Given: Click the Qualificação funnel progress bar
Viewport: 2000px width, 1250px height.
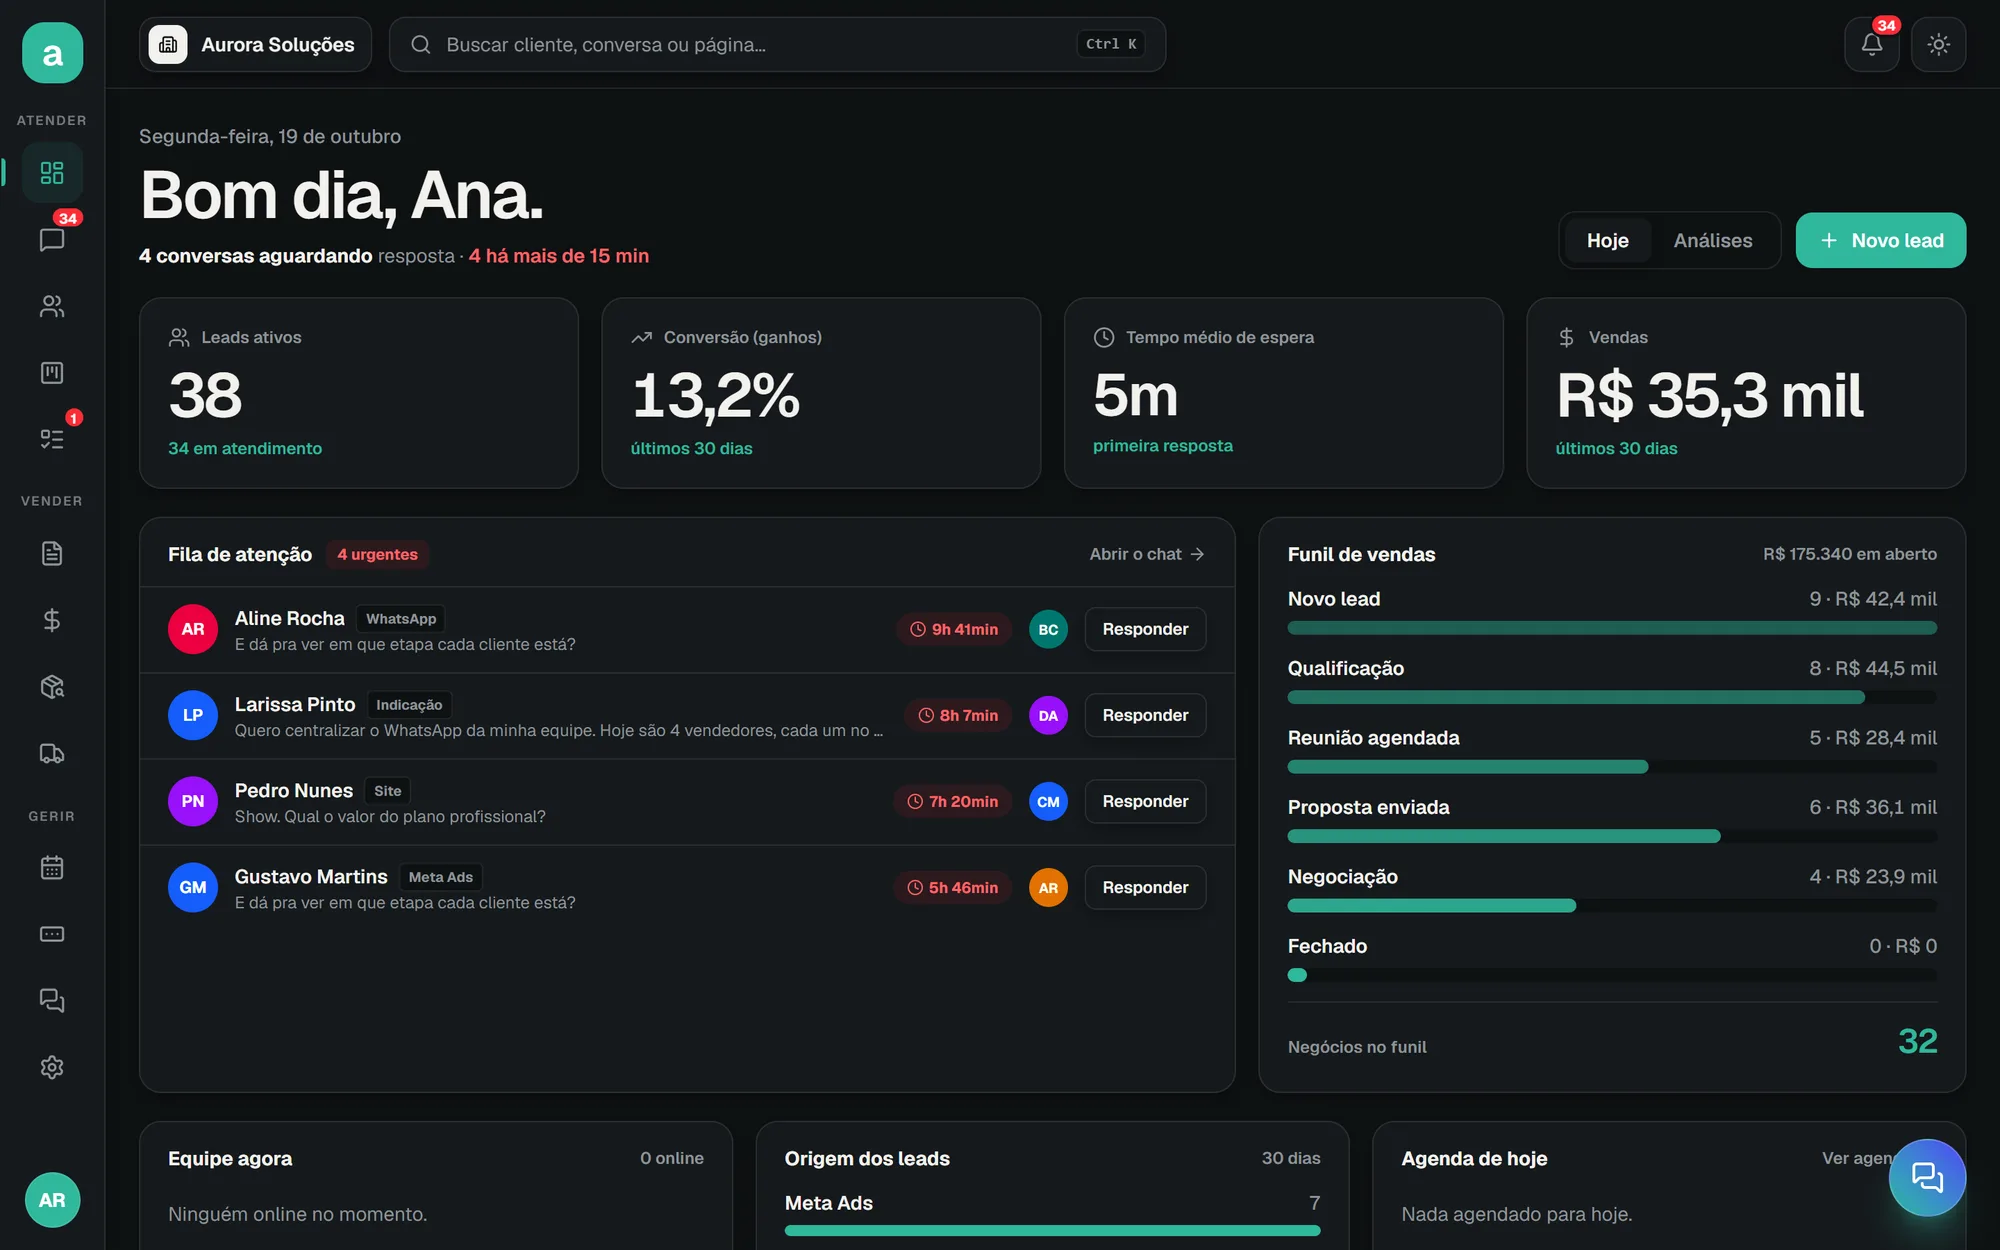Looking at the screenshot, I should [x=1612, y=697].
